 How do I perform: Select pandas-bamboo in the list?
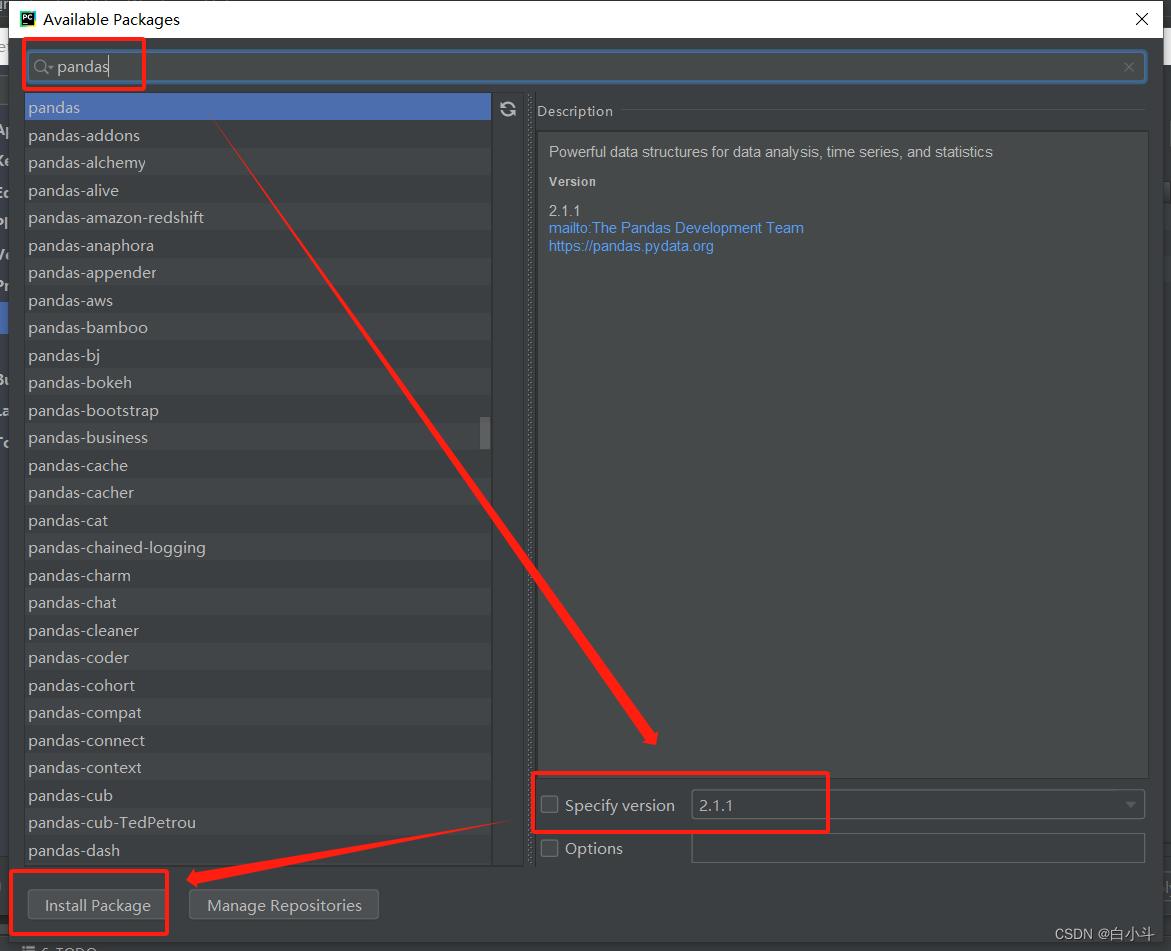click(258, 327)
